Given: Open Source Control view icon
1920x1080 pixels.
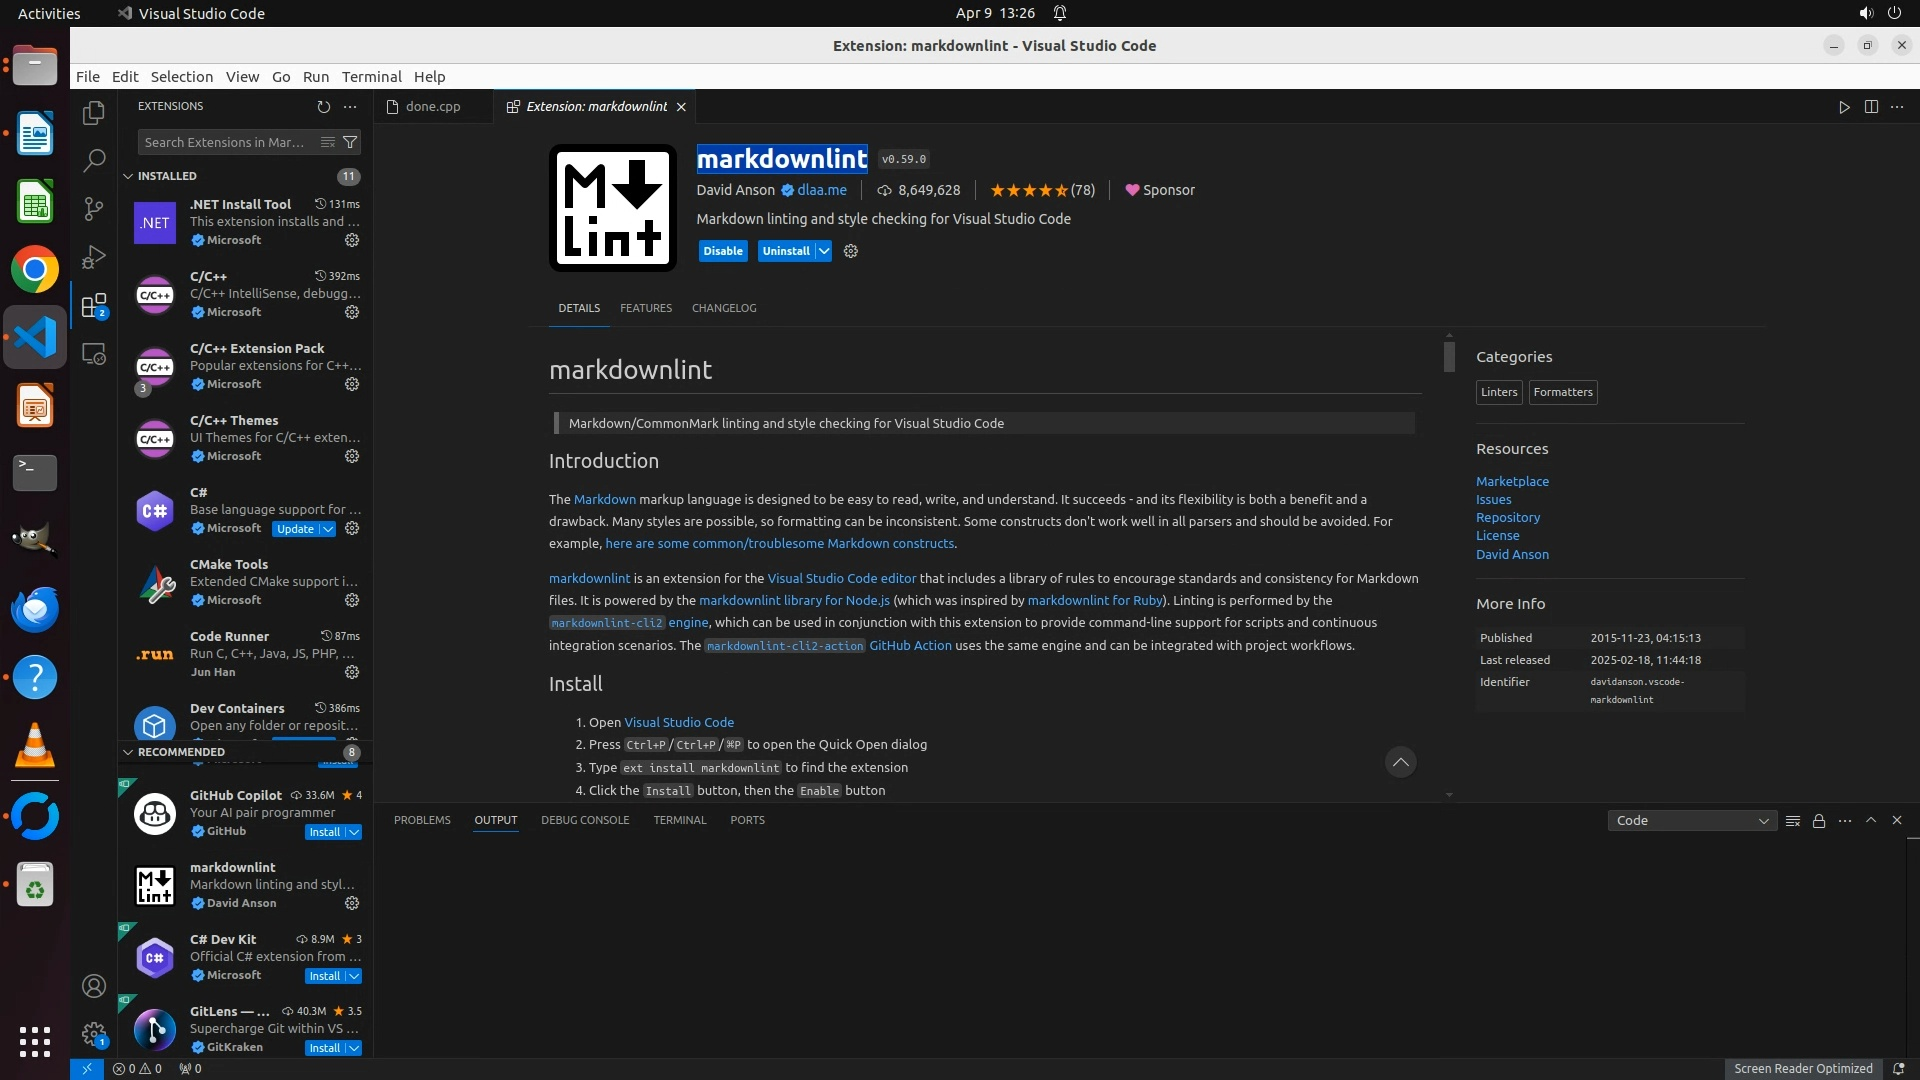Looking at the screenshot, I should [x=94, y=208].
